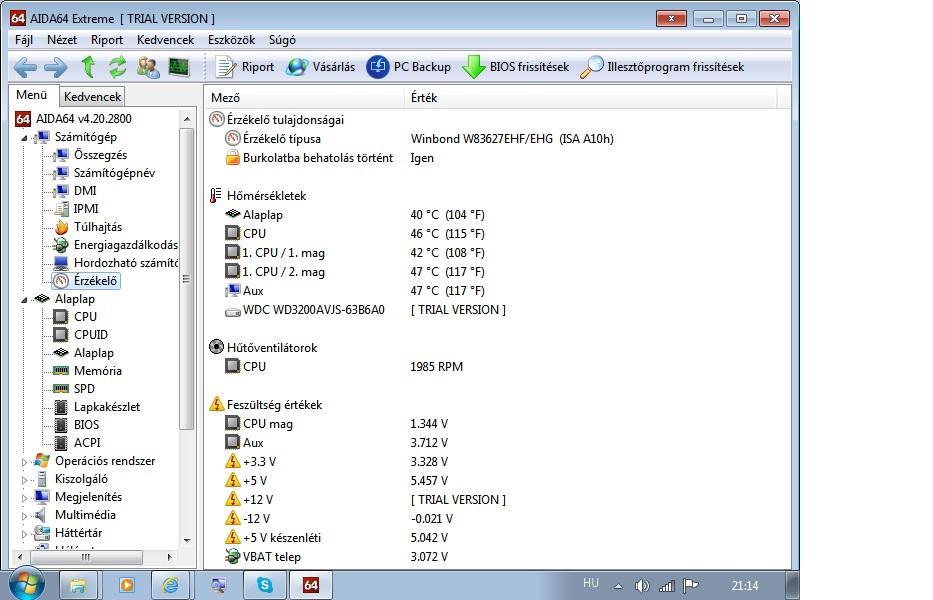This screenshot has width=933, height=600.
Task: Click the HU language indicator
Action: [x=591, y=583]
